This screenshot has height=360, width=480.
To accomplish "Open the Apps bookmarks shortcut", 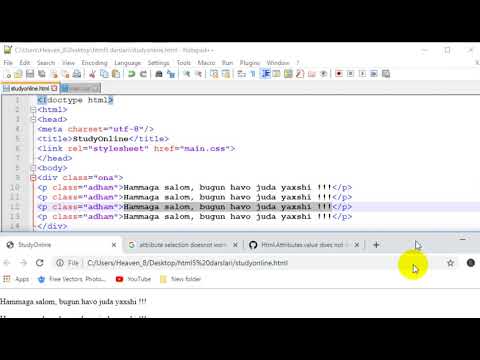I will point(16,279).
